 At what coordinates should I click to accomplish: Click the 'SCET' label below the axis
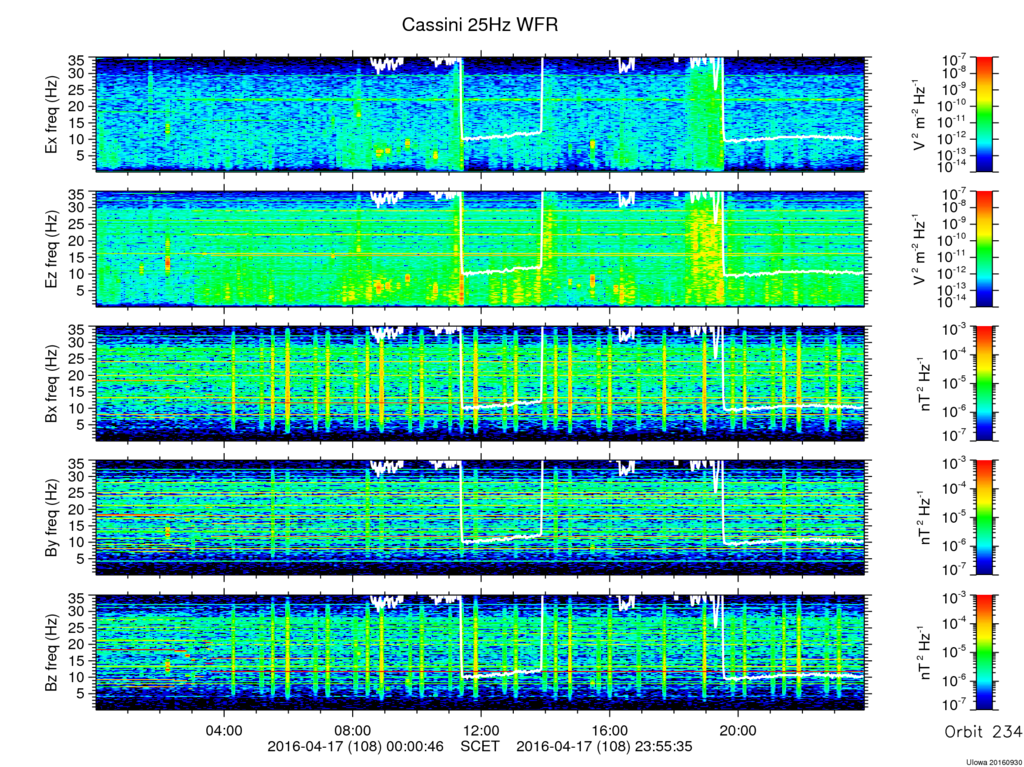[x=481, y=746]
